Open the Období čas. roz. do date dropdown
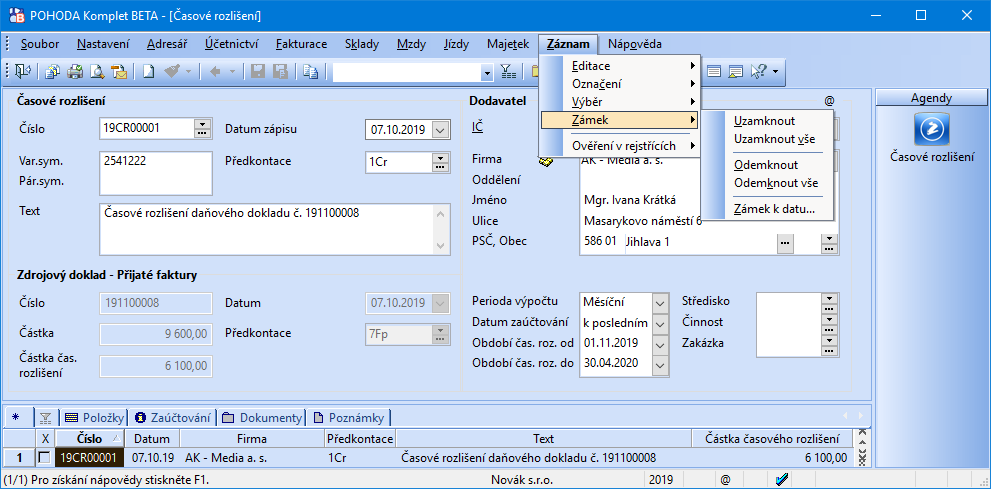This screenshot has width=991, height=489. [660, 365]
